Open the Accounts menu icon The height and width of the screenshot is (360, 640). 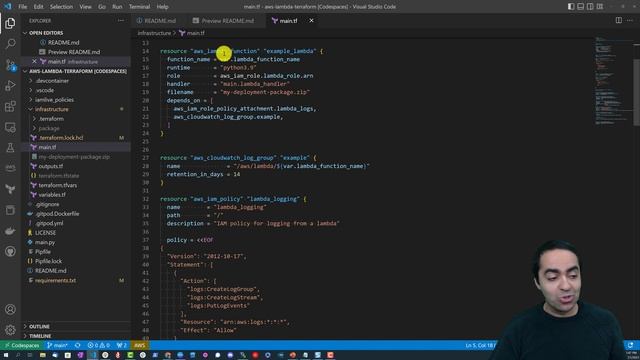tap(10, 309)
